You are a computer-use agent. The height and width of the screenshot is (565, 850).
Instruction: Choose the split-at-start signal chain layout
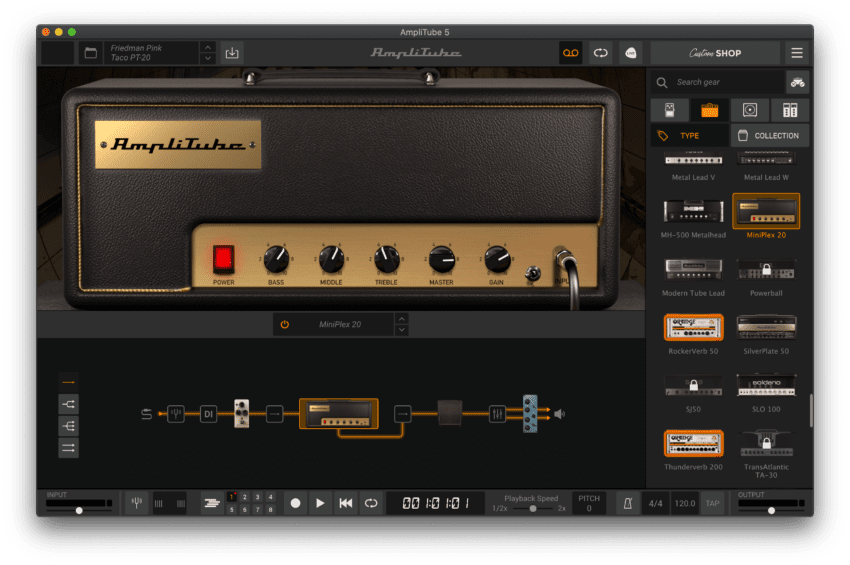68,405
